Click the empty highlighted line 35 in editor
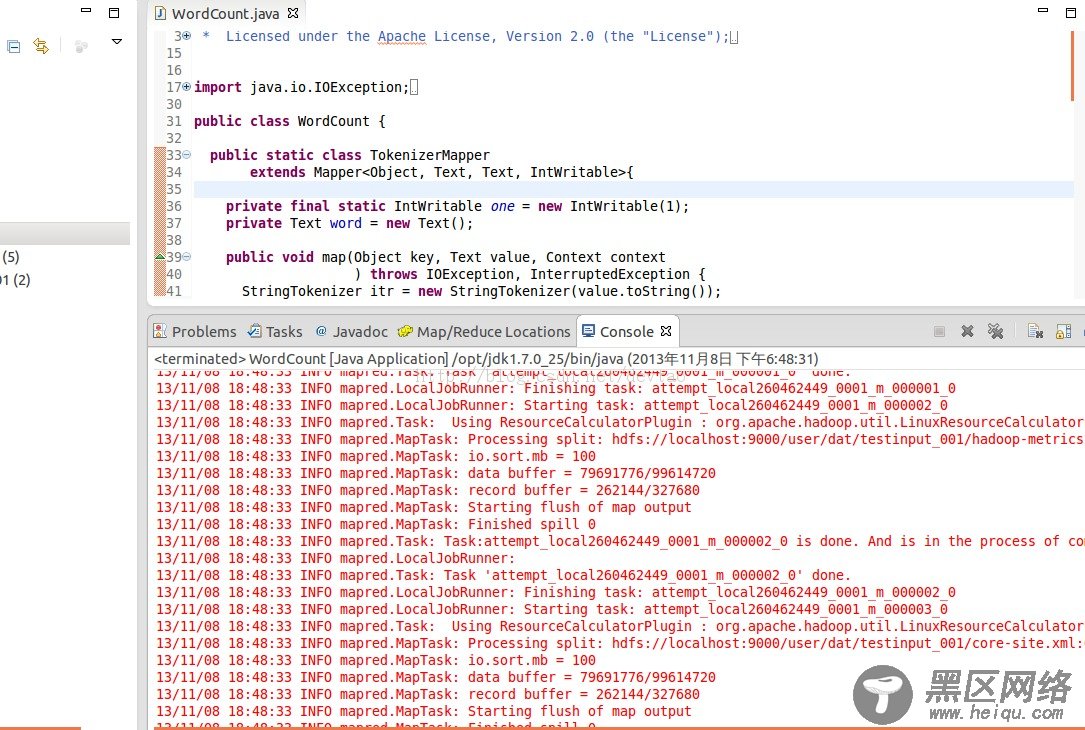The image size is (1085, 730). point(633,189)
